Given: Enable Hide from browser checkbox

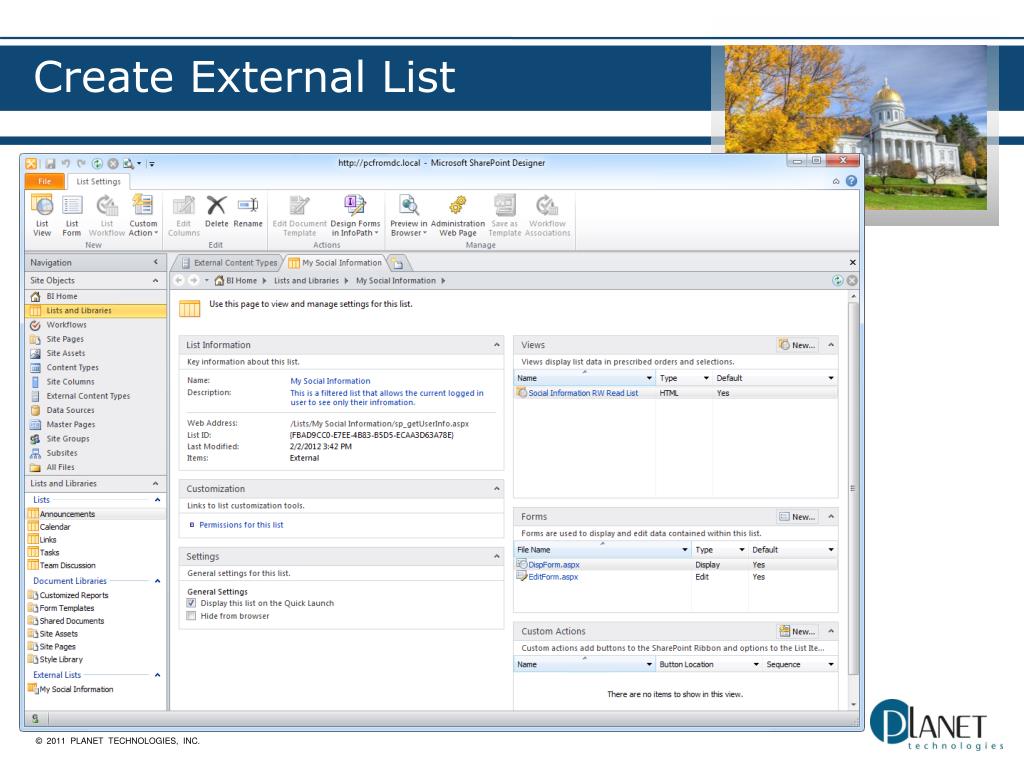Looking at the screenshot, I should point(191,616).
